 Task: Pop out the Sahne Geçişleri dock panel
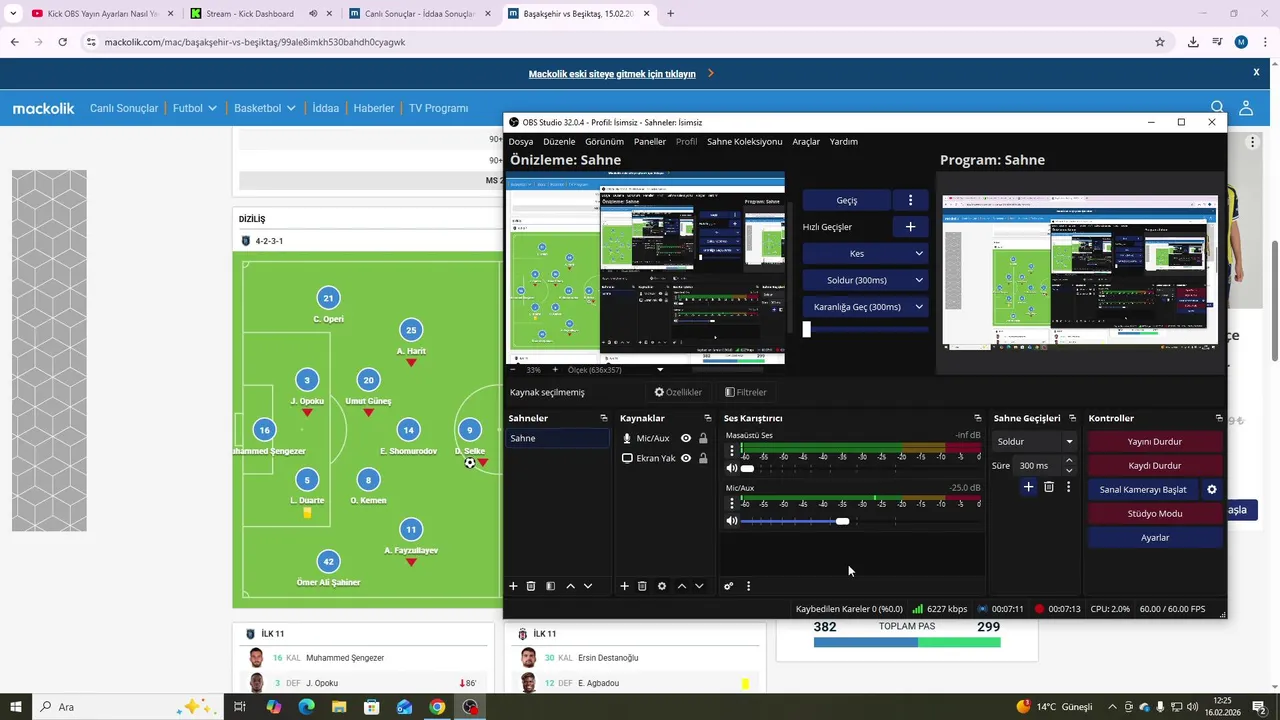[x=1072, y=418]
